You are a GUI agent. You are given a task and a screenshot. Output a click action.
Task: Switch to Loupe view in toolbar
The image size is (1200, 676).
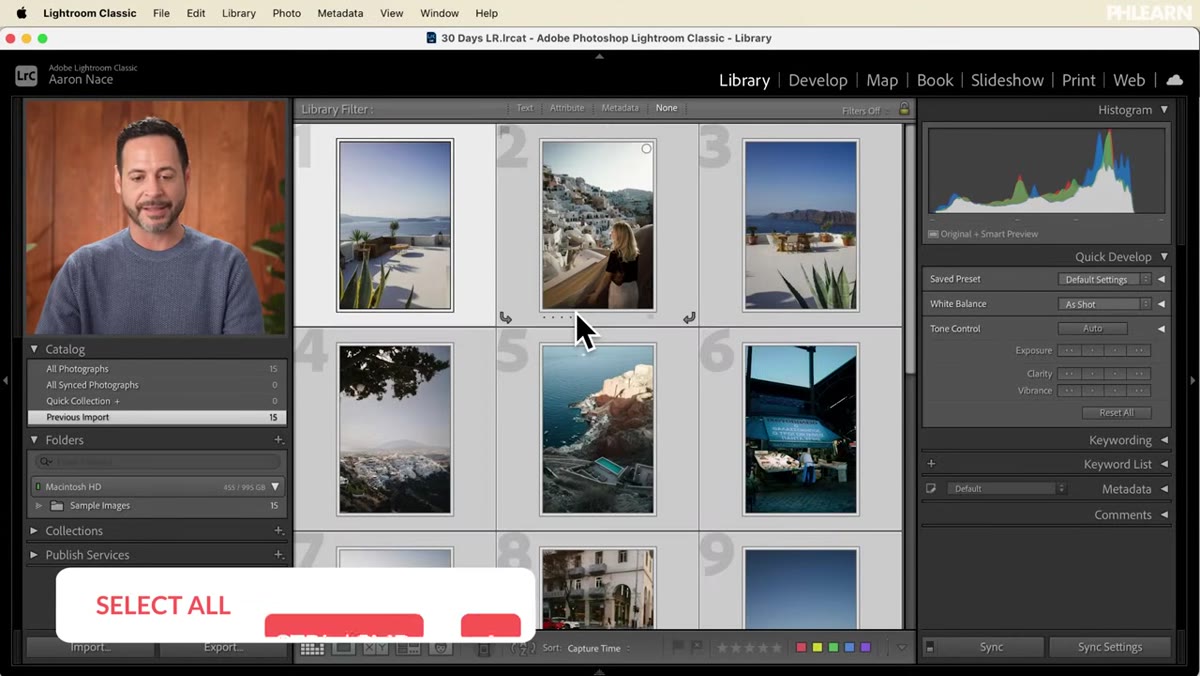click(x=343, y=648)
